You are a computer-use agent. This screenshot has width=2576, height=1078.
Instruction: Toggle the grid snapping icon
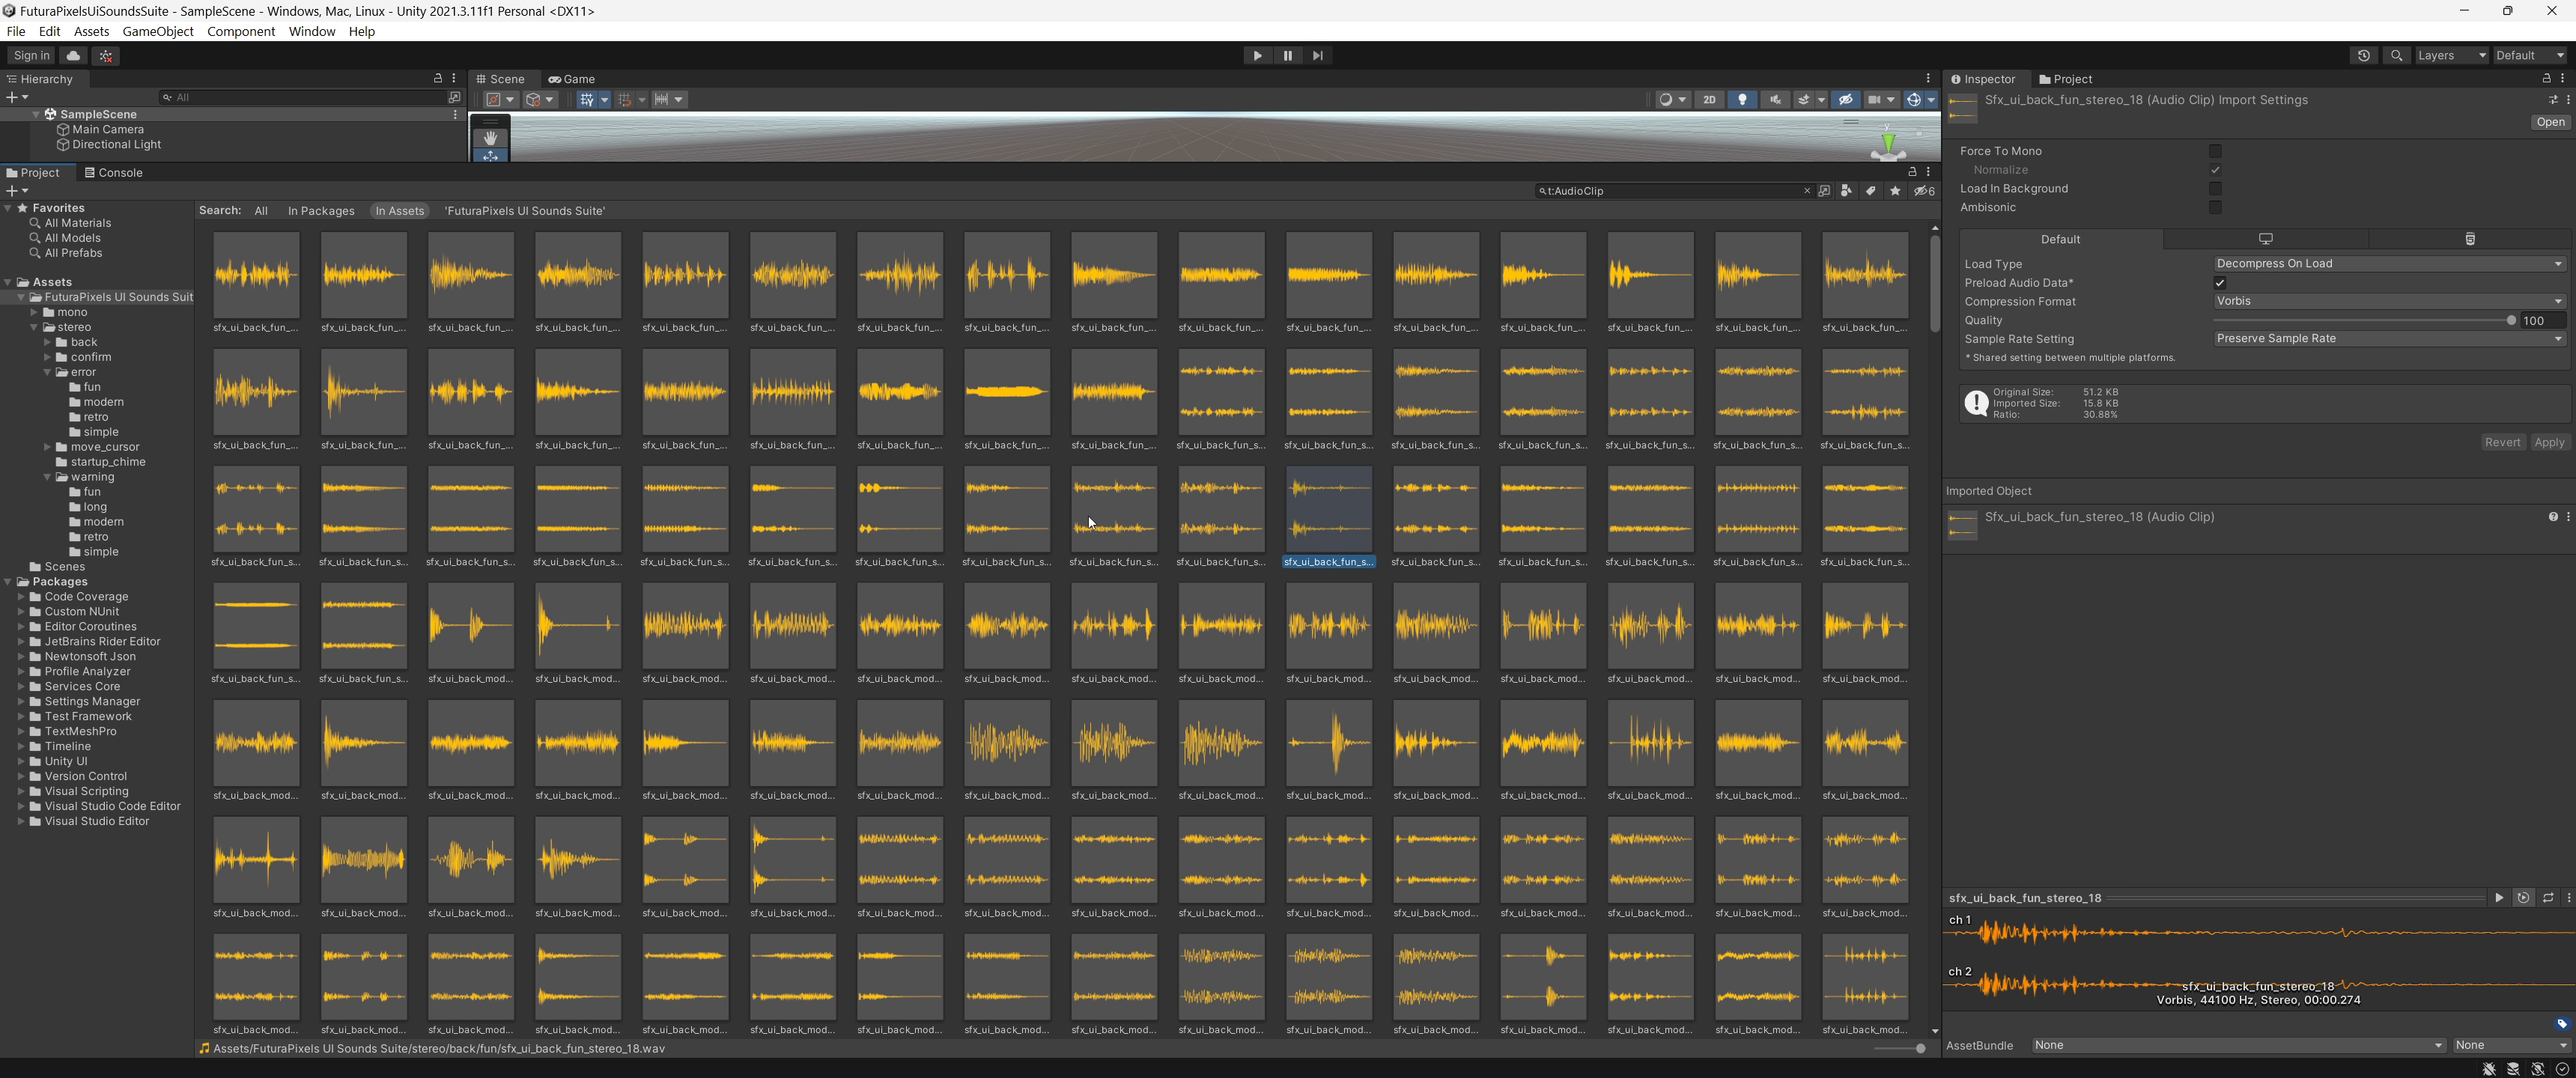(625, 100)
